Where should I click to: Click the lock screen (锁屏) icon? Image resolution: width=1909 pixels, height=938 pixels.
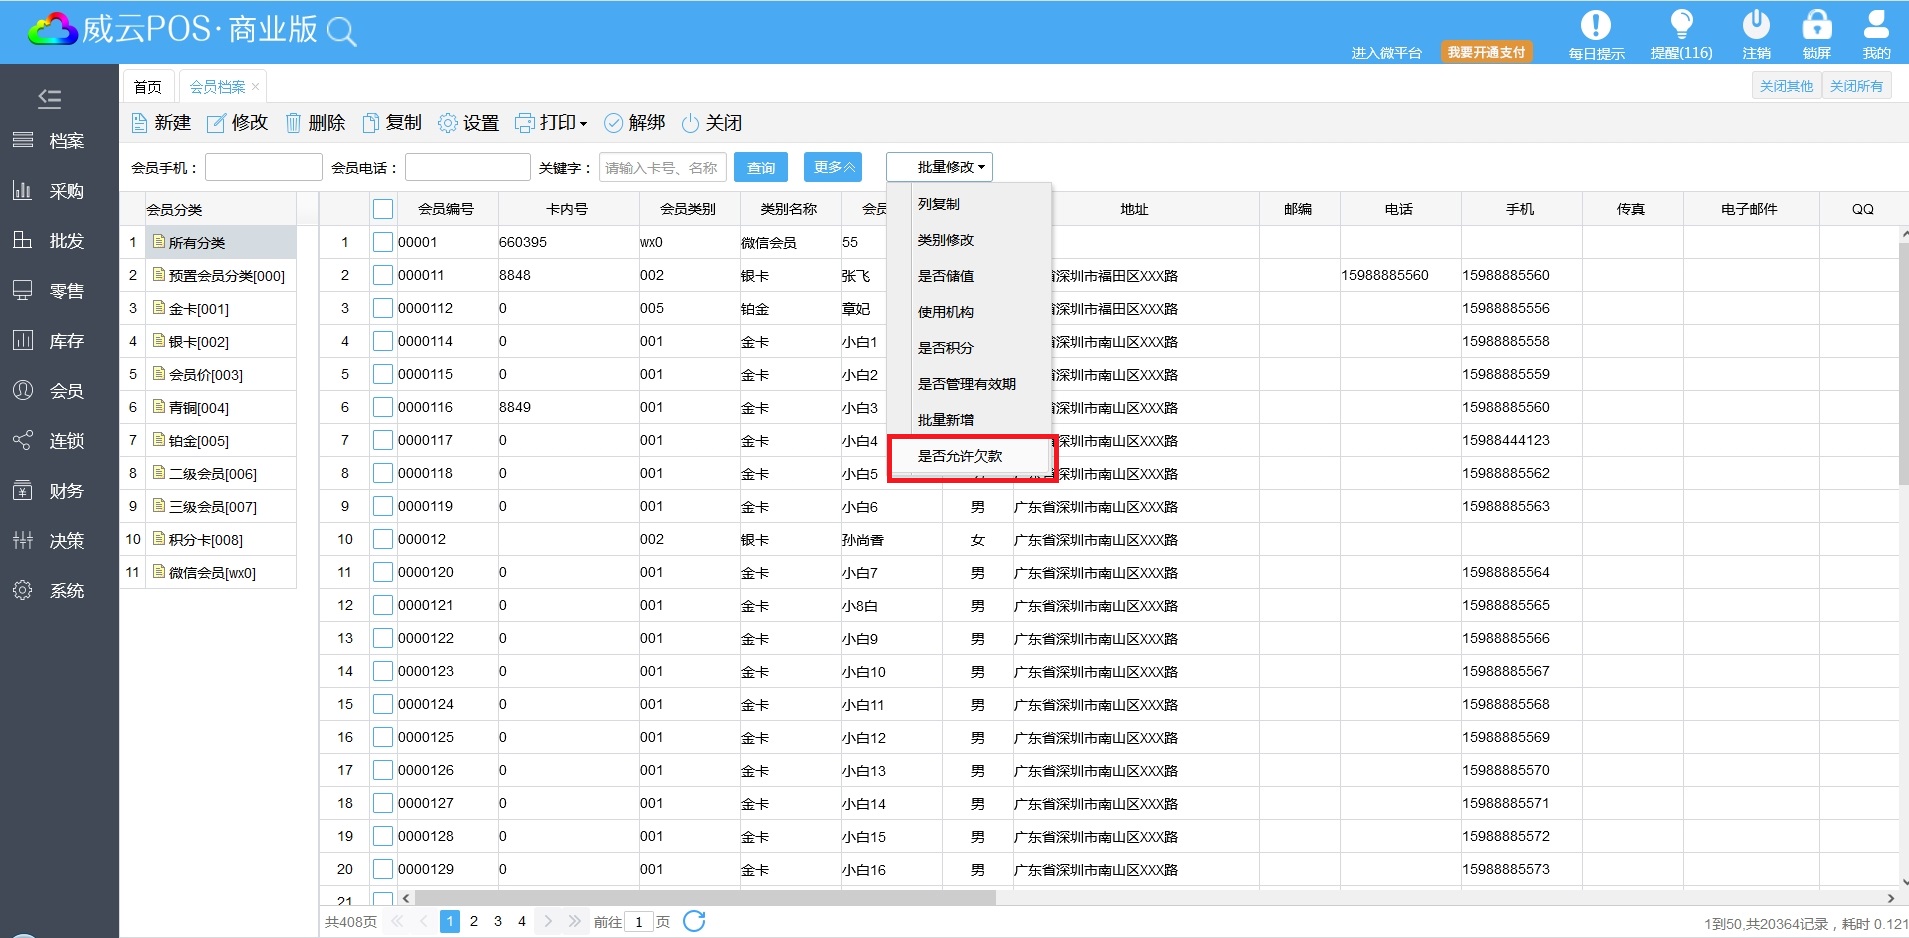click(x=1816, y=26)
